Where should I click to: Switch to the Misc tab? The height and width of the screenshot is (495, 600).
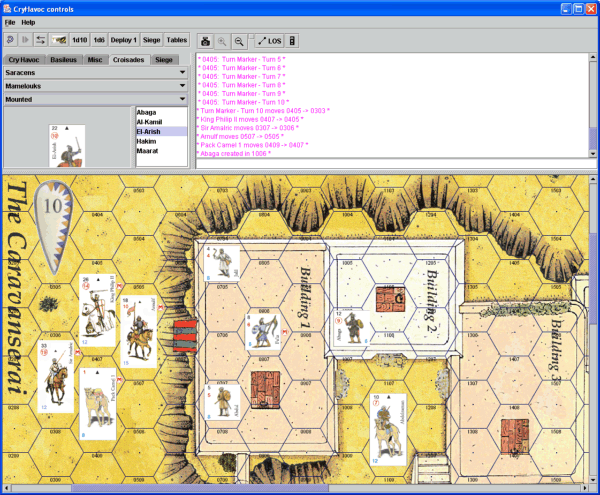click(95, 60)
